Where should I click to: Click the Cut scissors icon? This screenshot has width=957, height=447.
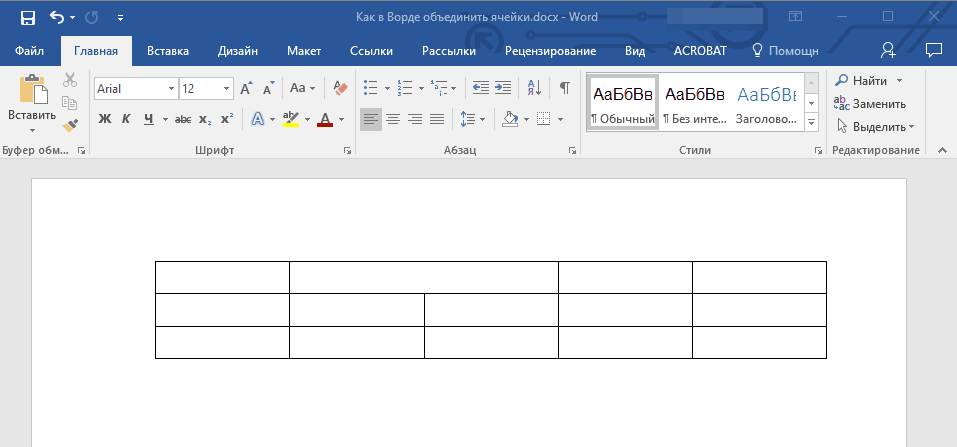70,81
